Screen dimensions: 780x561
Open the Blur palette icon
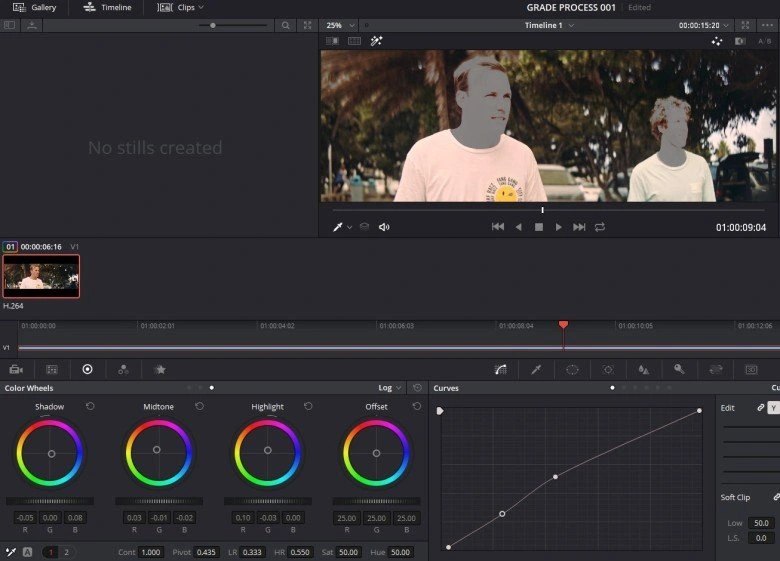644,370
